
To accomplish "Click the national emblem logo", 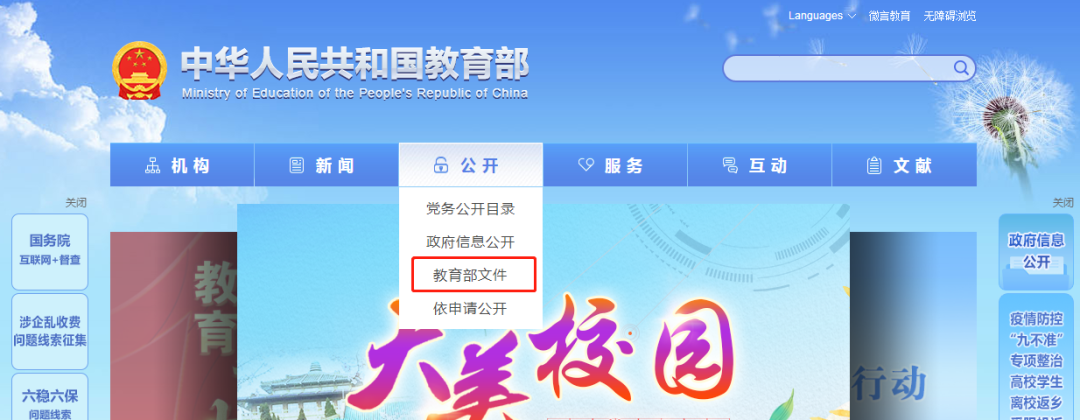I will pyautogui.click(x=139, y=71).
